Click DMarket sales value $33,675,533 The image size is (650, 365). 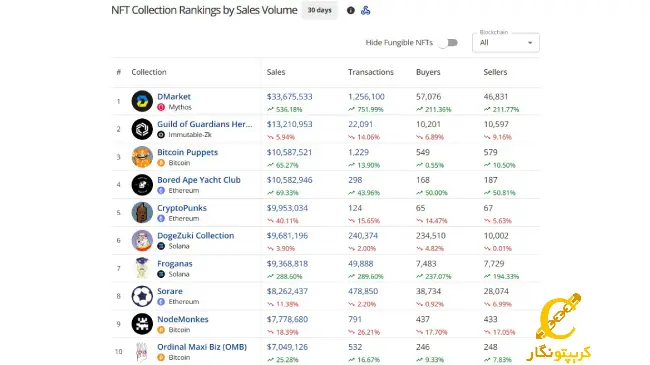point(289,97)
